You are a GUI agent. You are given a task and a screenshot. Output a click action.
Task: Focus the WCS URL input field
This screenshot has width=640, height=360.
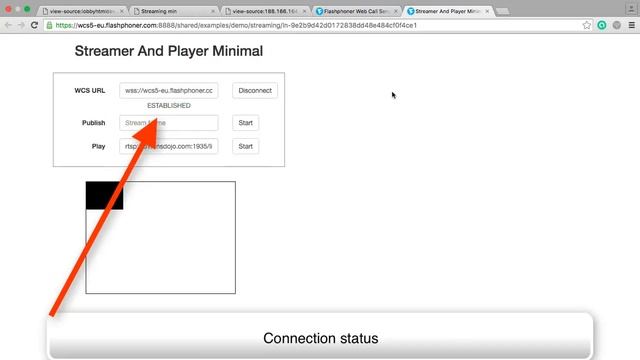(x=169, y=91)
